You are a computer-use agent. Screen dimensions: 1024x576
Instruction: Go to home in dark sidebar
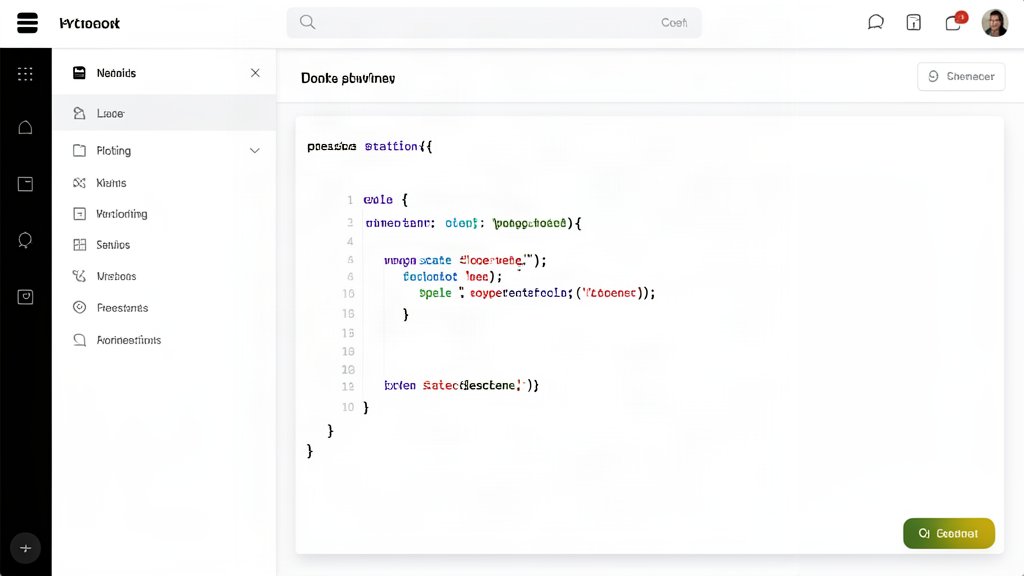tap(25, 127)
